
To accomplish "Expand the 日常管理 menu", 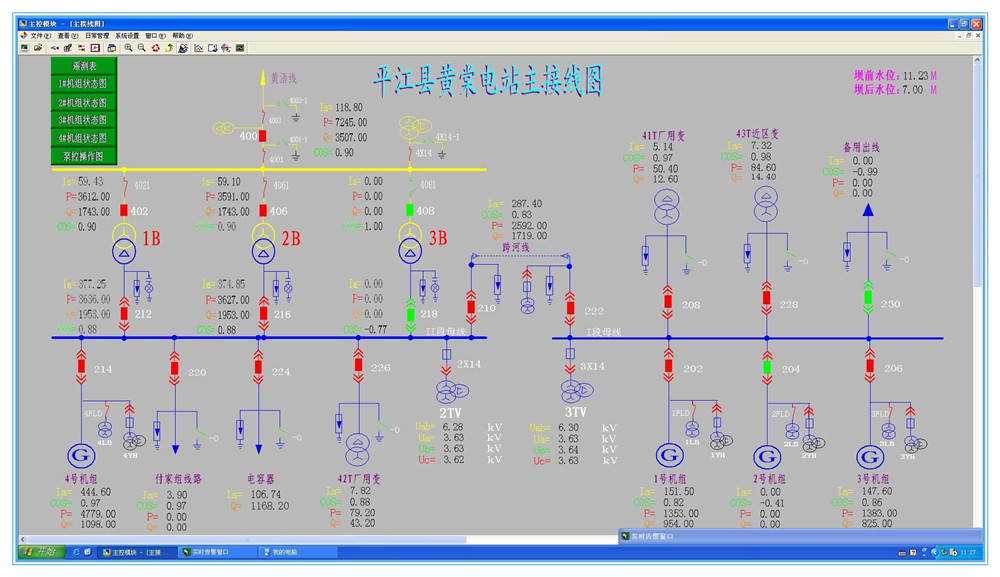I will pos(97,35).
